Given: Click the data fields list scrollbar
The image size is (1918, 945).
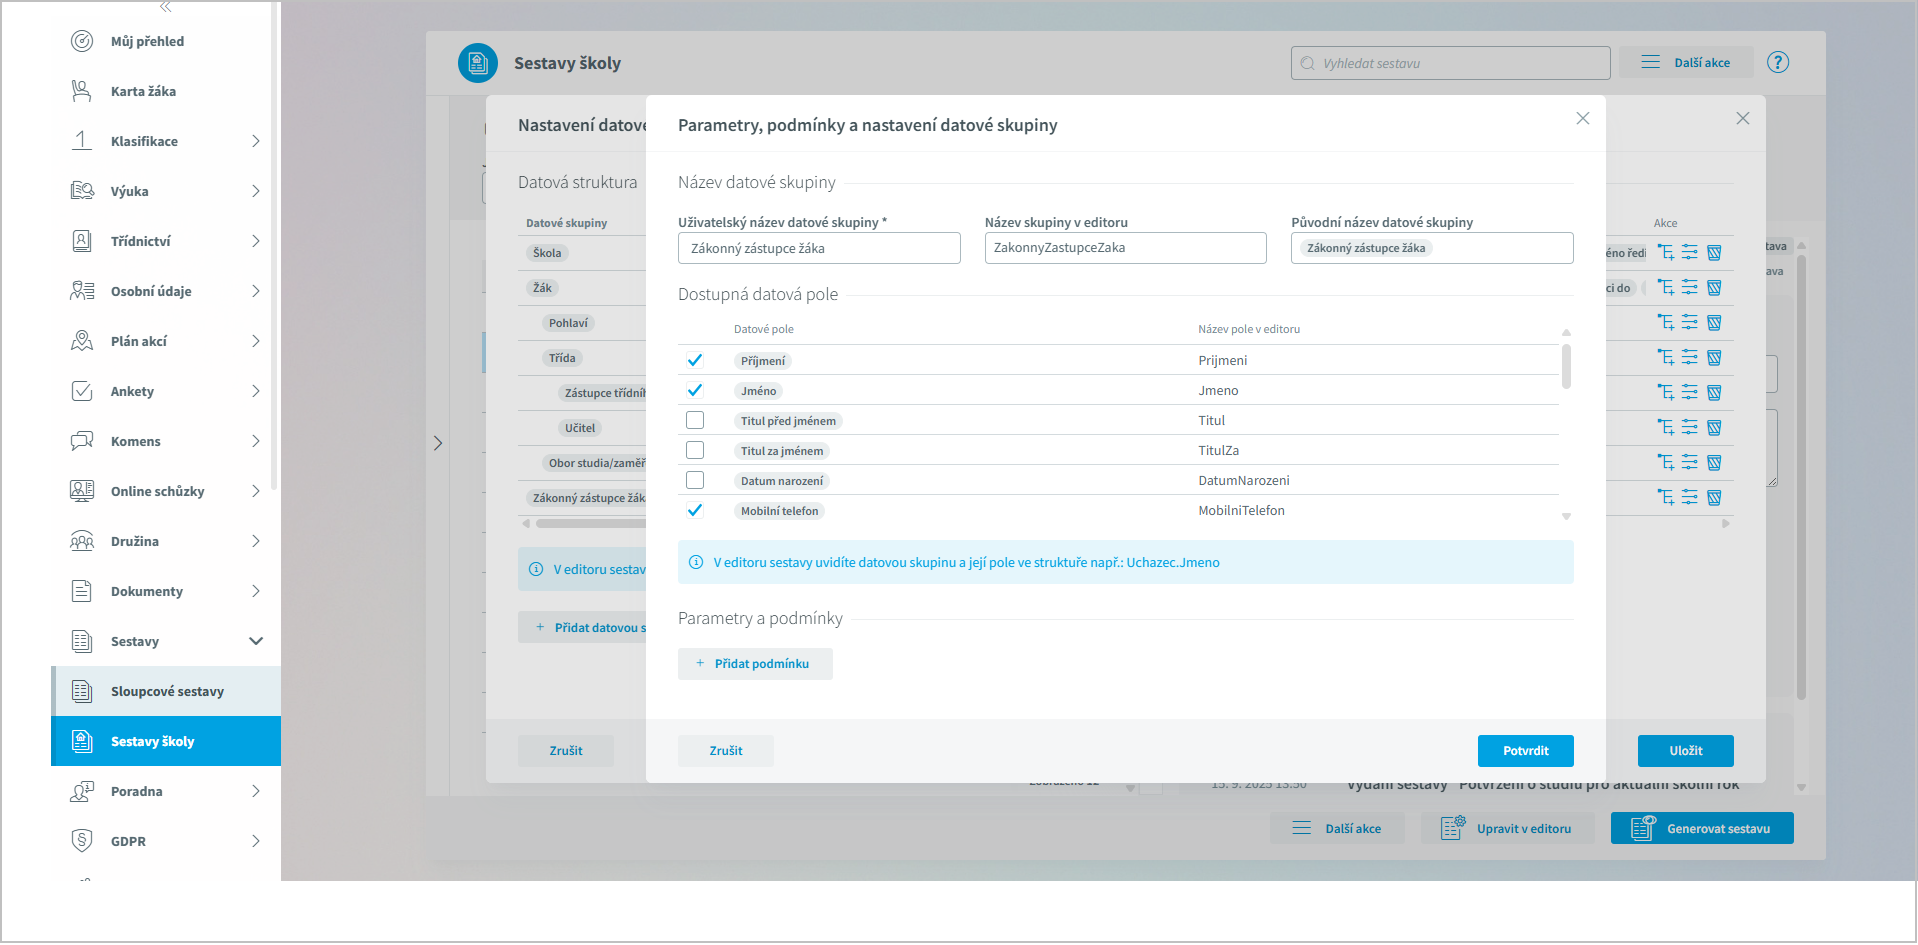Looking at the screenshot, I should [x=1566, y=366].
